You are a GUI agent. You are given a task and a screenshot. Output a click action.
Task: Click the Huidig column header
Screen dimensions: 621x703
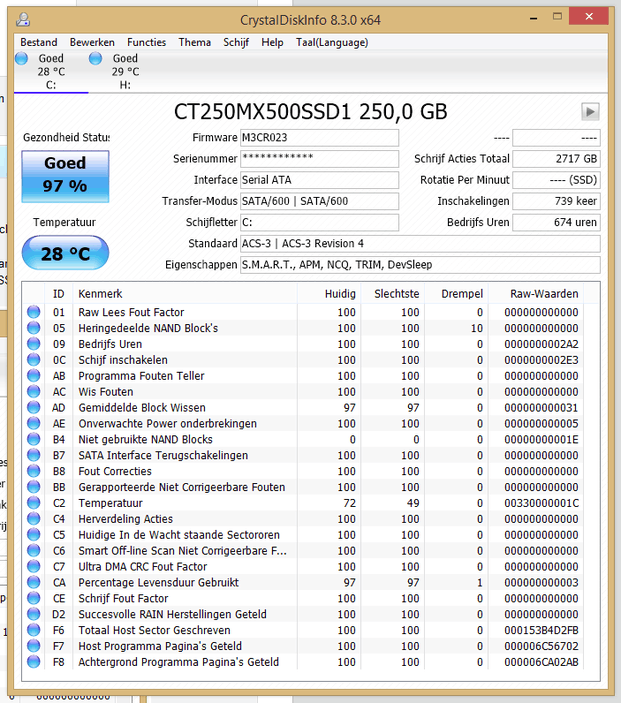tap(329, 294)
